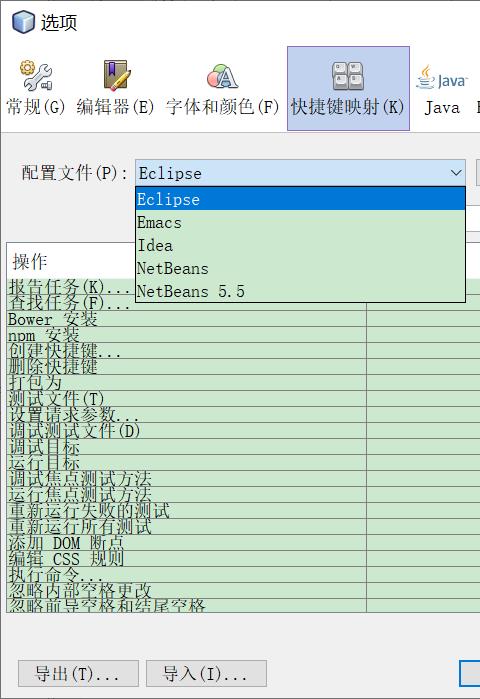
Task: Click the Import (导入) button
Action: (x=206, y=673)
